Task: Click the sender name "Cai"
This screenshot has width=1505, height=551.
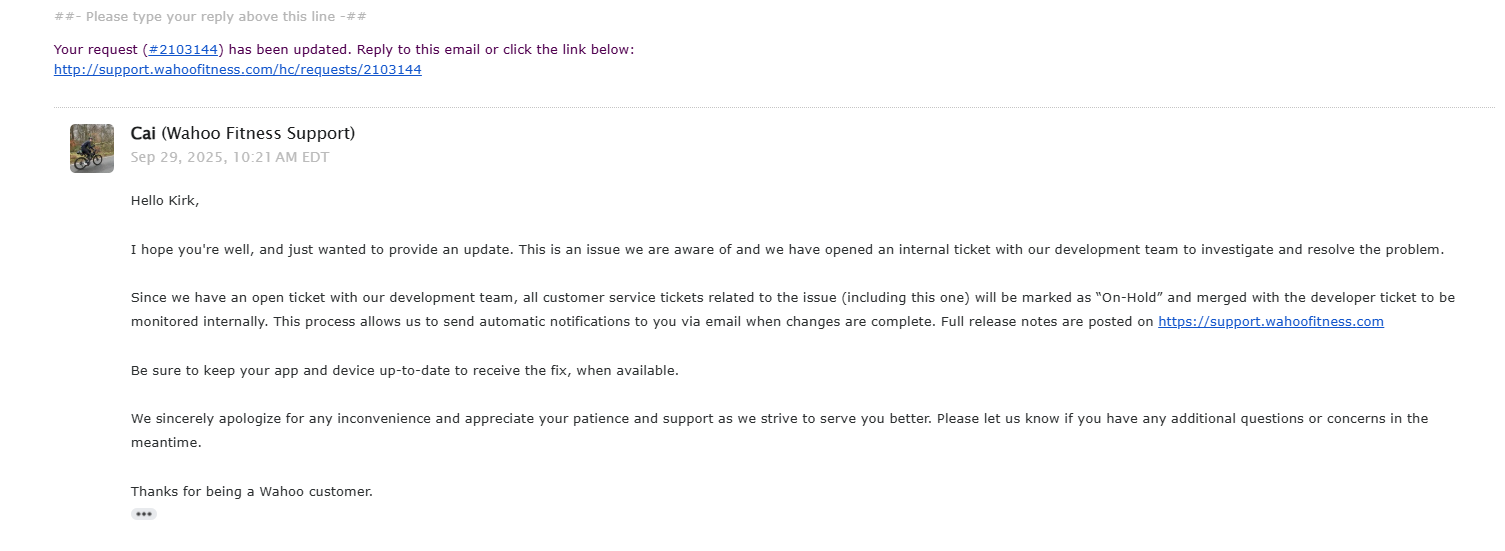Action: (143, 134)
